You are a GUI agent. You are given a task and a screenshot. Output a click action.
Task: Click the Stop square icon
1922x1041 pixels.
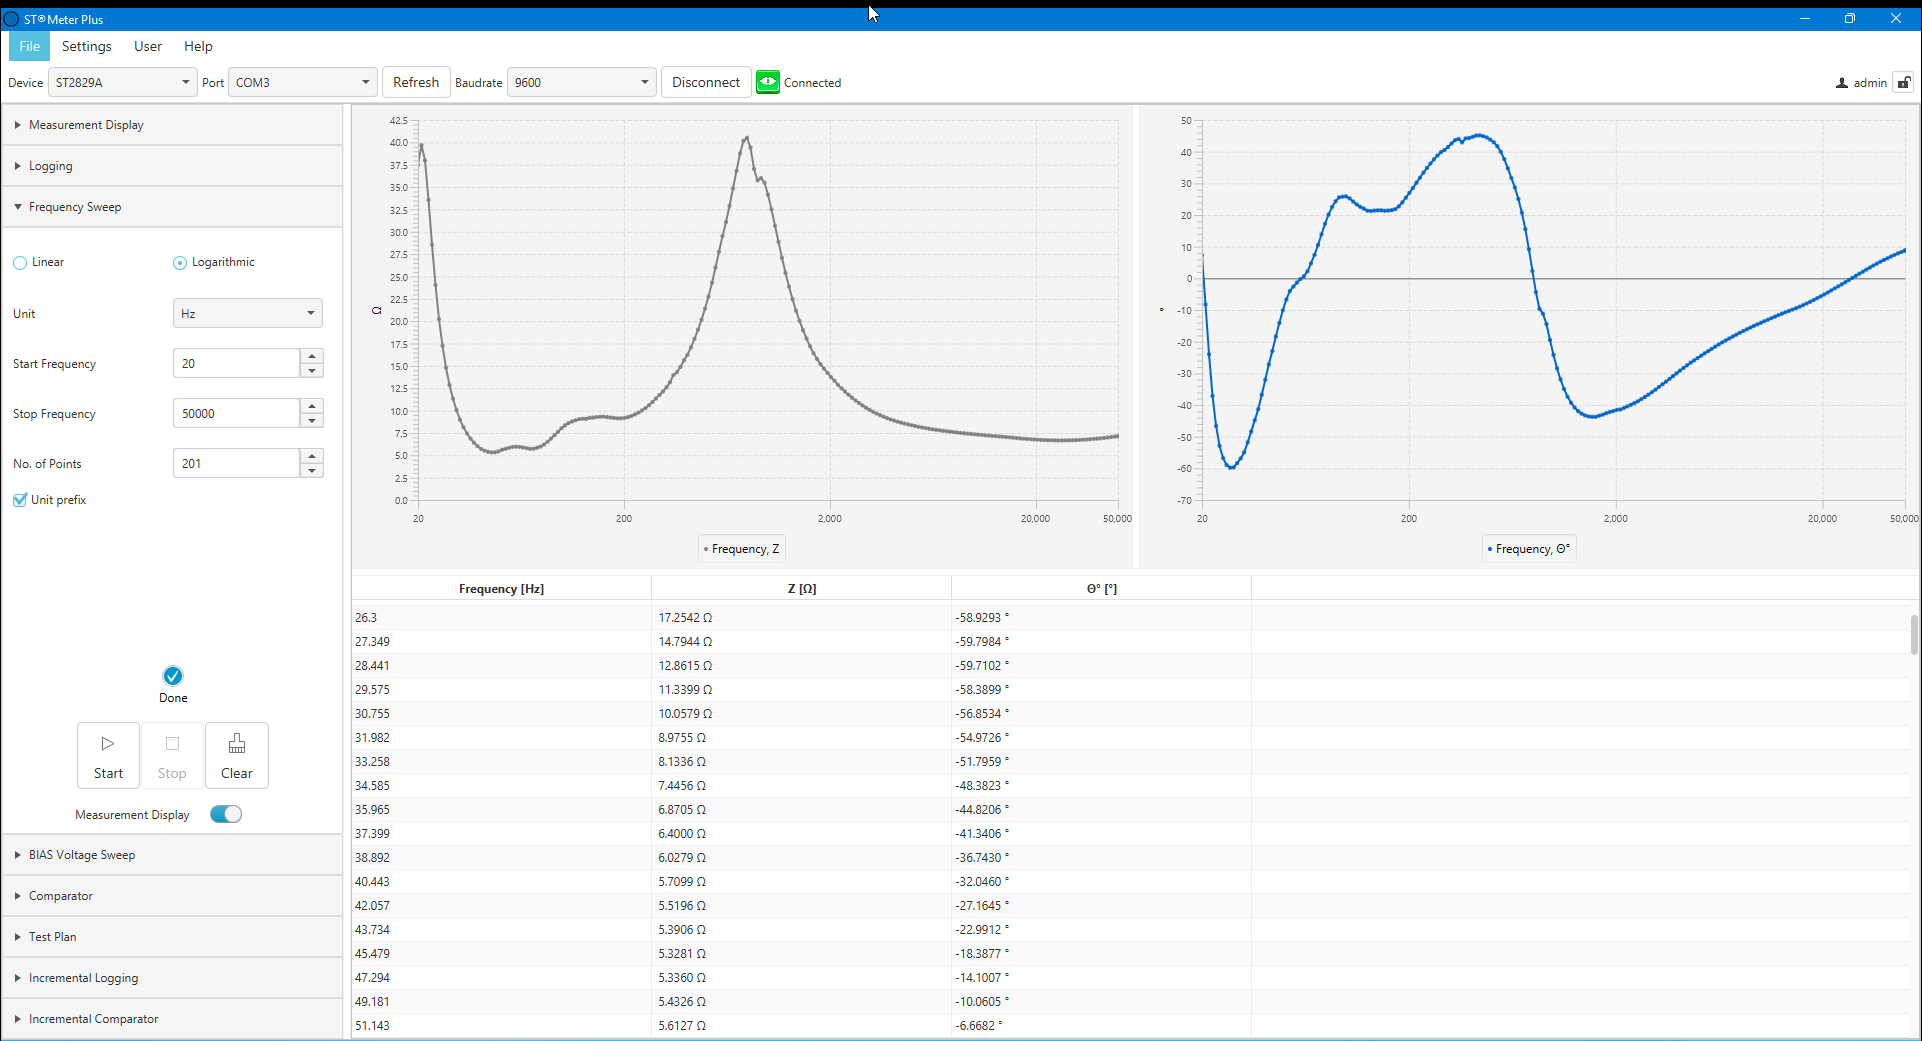click(x=172, y=744)
